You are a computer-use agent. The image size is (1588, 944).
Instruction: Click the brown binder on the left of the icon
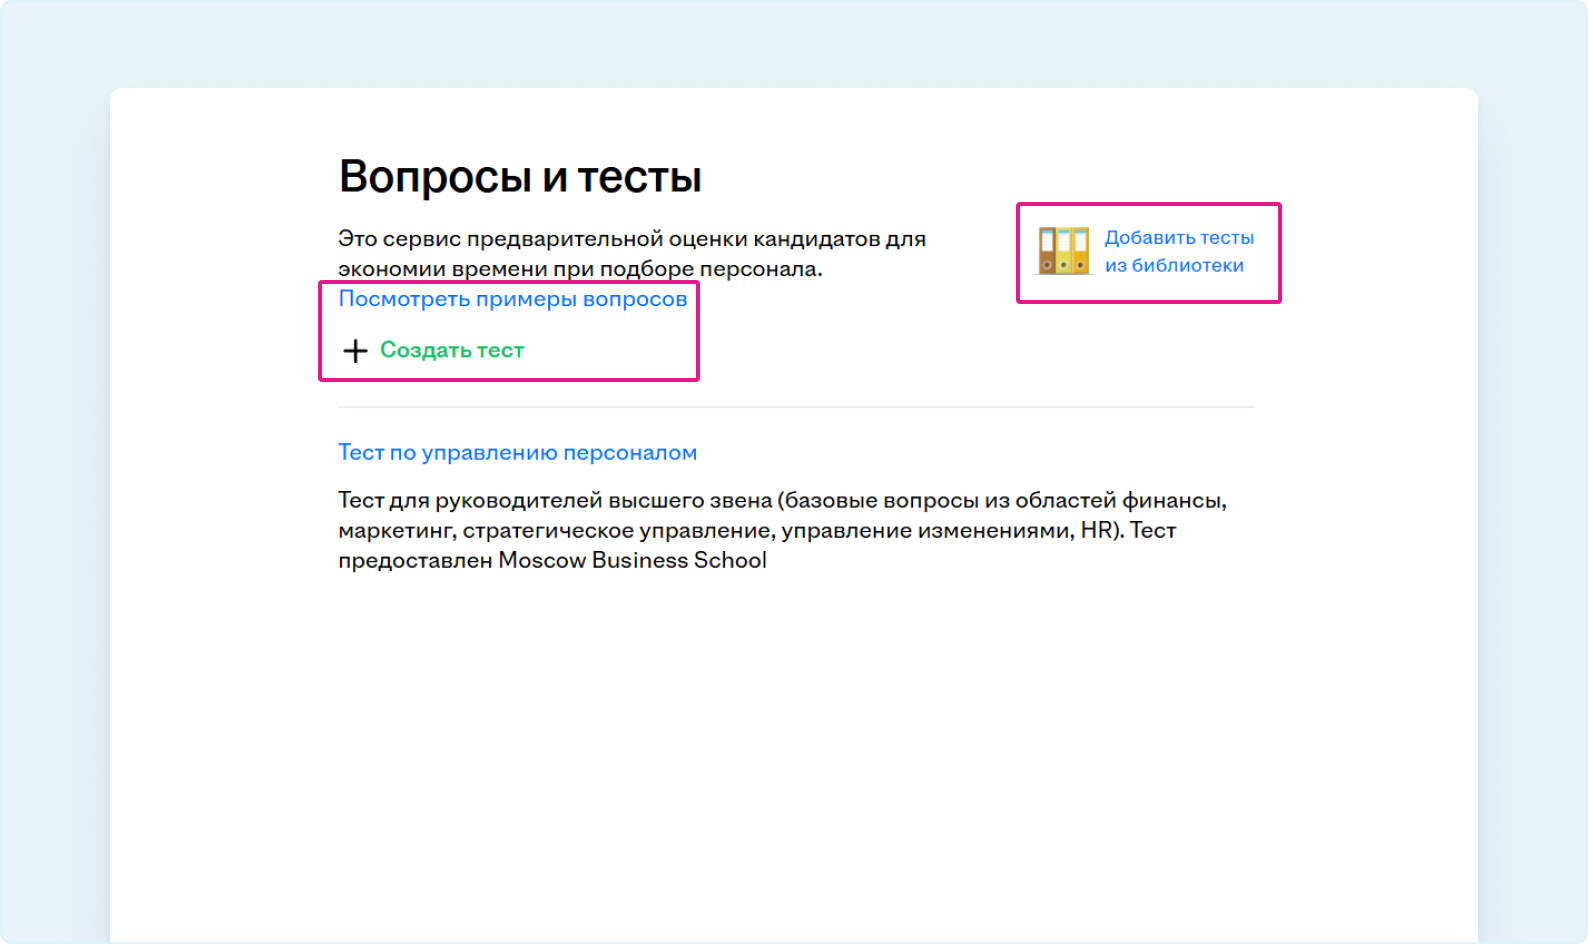point(1047,251)
